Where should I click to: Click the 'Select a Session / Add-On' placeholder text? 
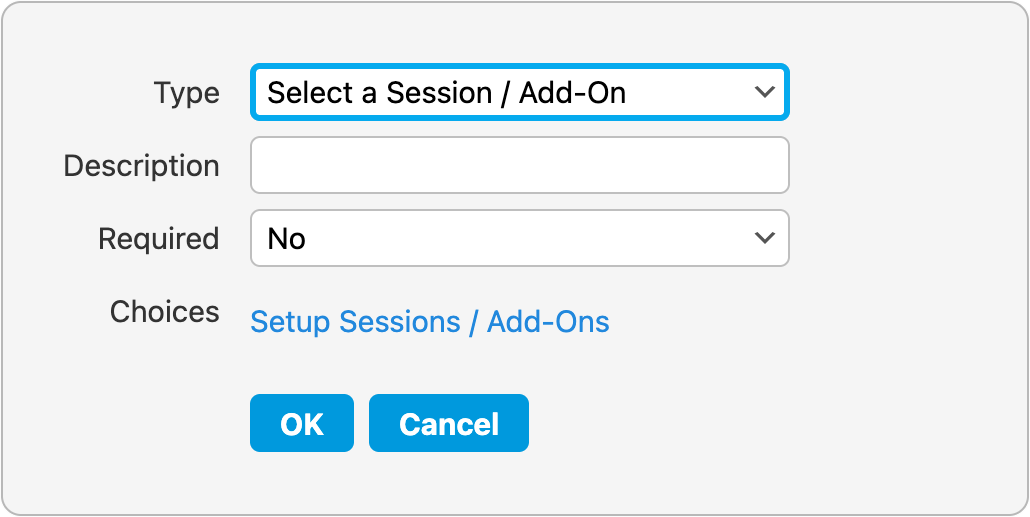pos(446,93)
